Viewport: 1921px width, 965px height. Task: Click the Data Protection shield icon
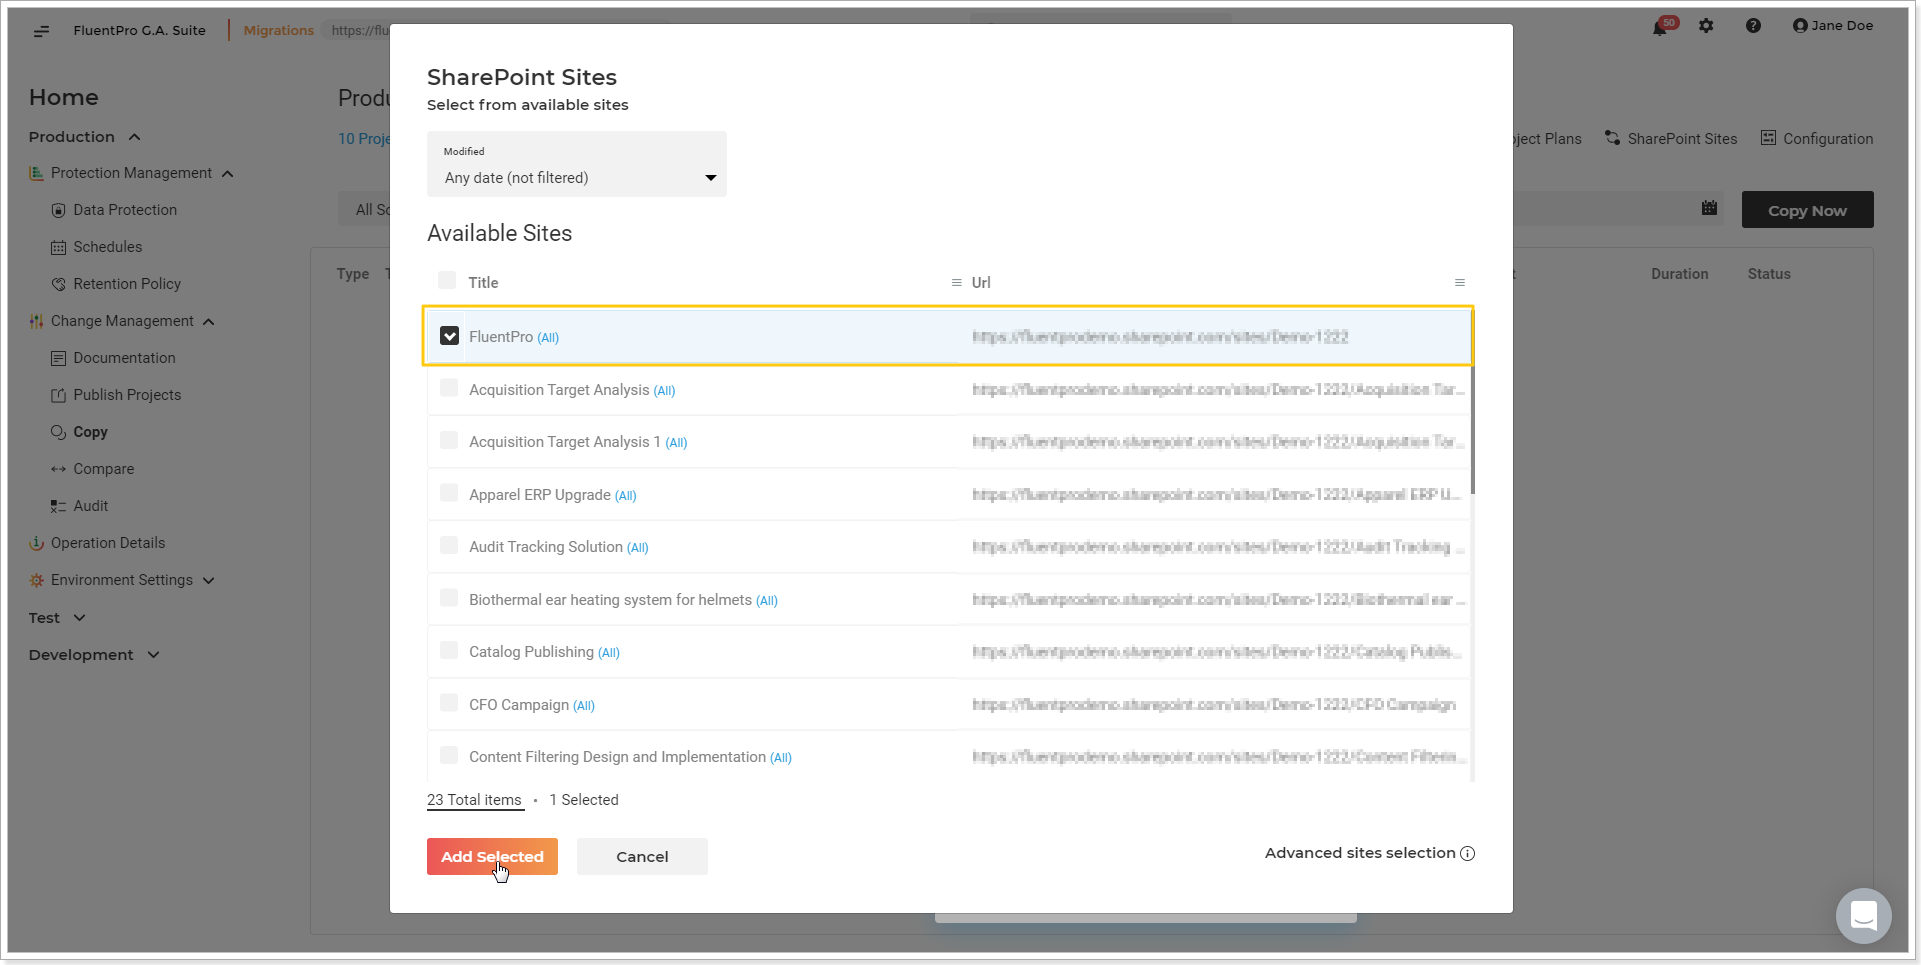pyautogui.click(x=59, y=210)
